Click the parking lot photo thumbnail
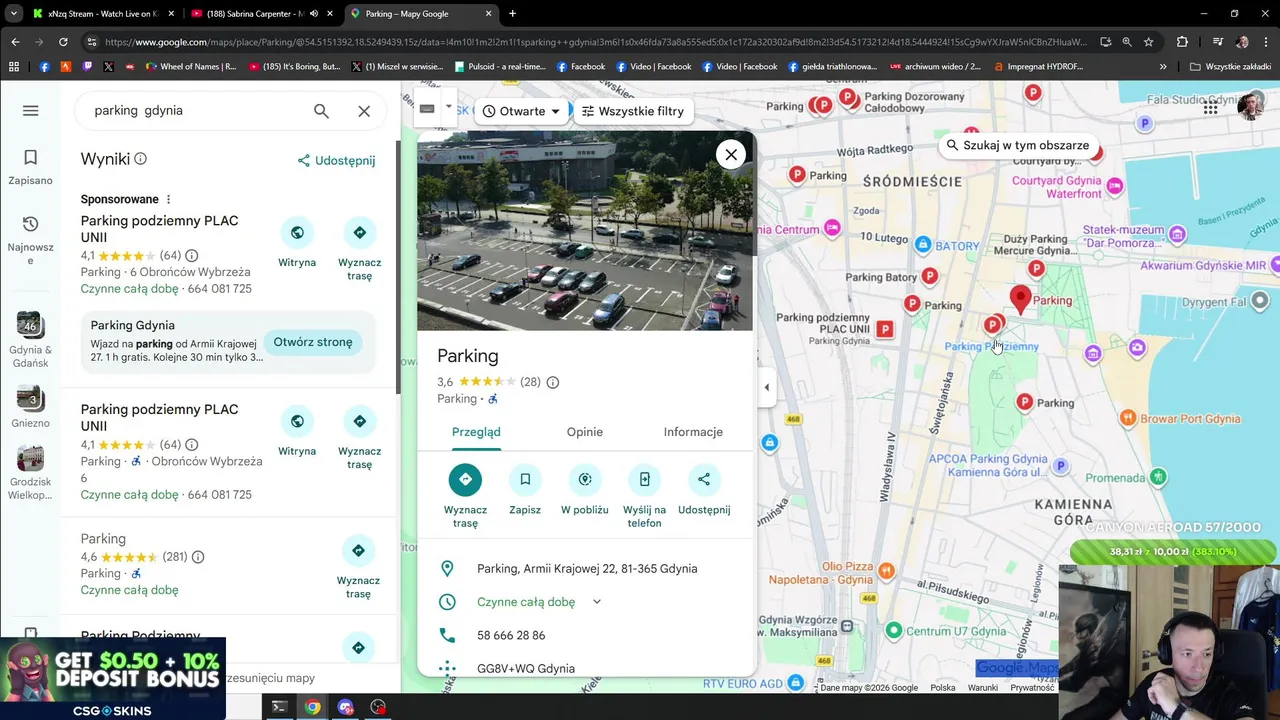This screenshot has width=1280, height=720. 584,230
